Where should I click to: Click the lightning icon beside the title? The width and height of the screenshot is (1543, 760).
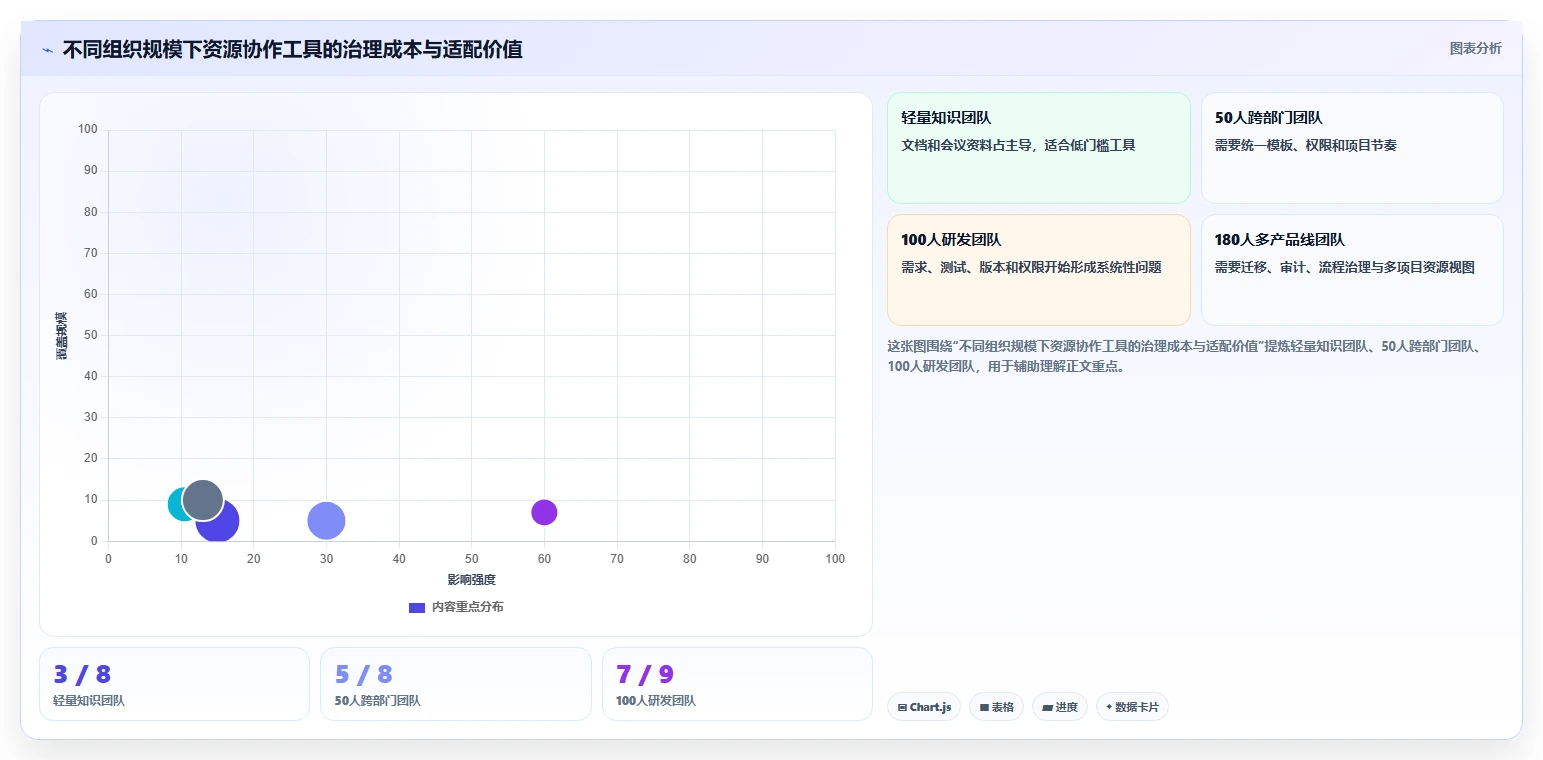coord(48,50)
